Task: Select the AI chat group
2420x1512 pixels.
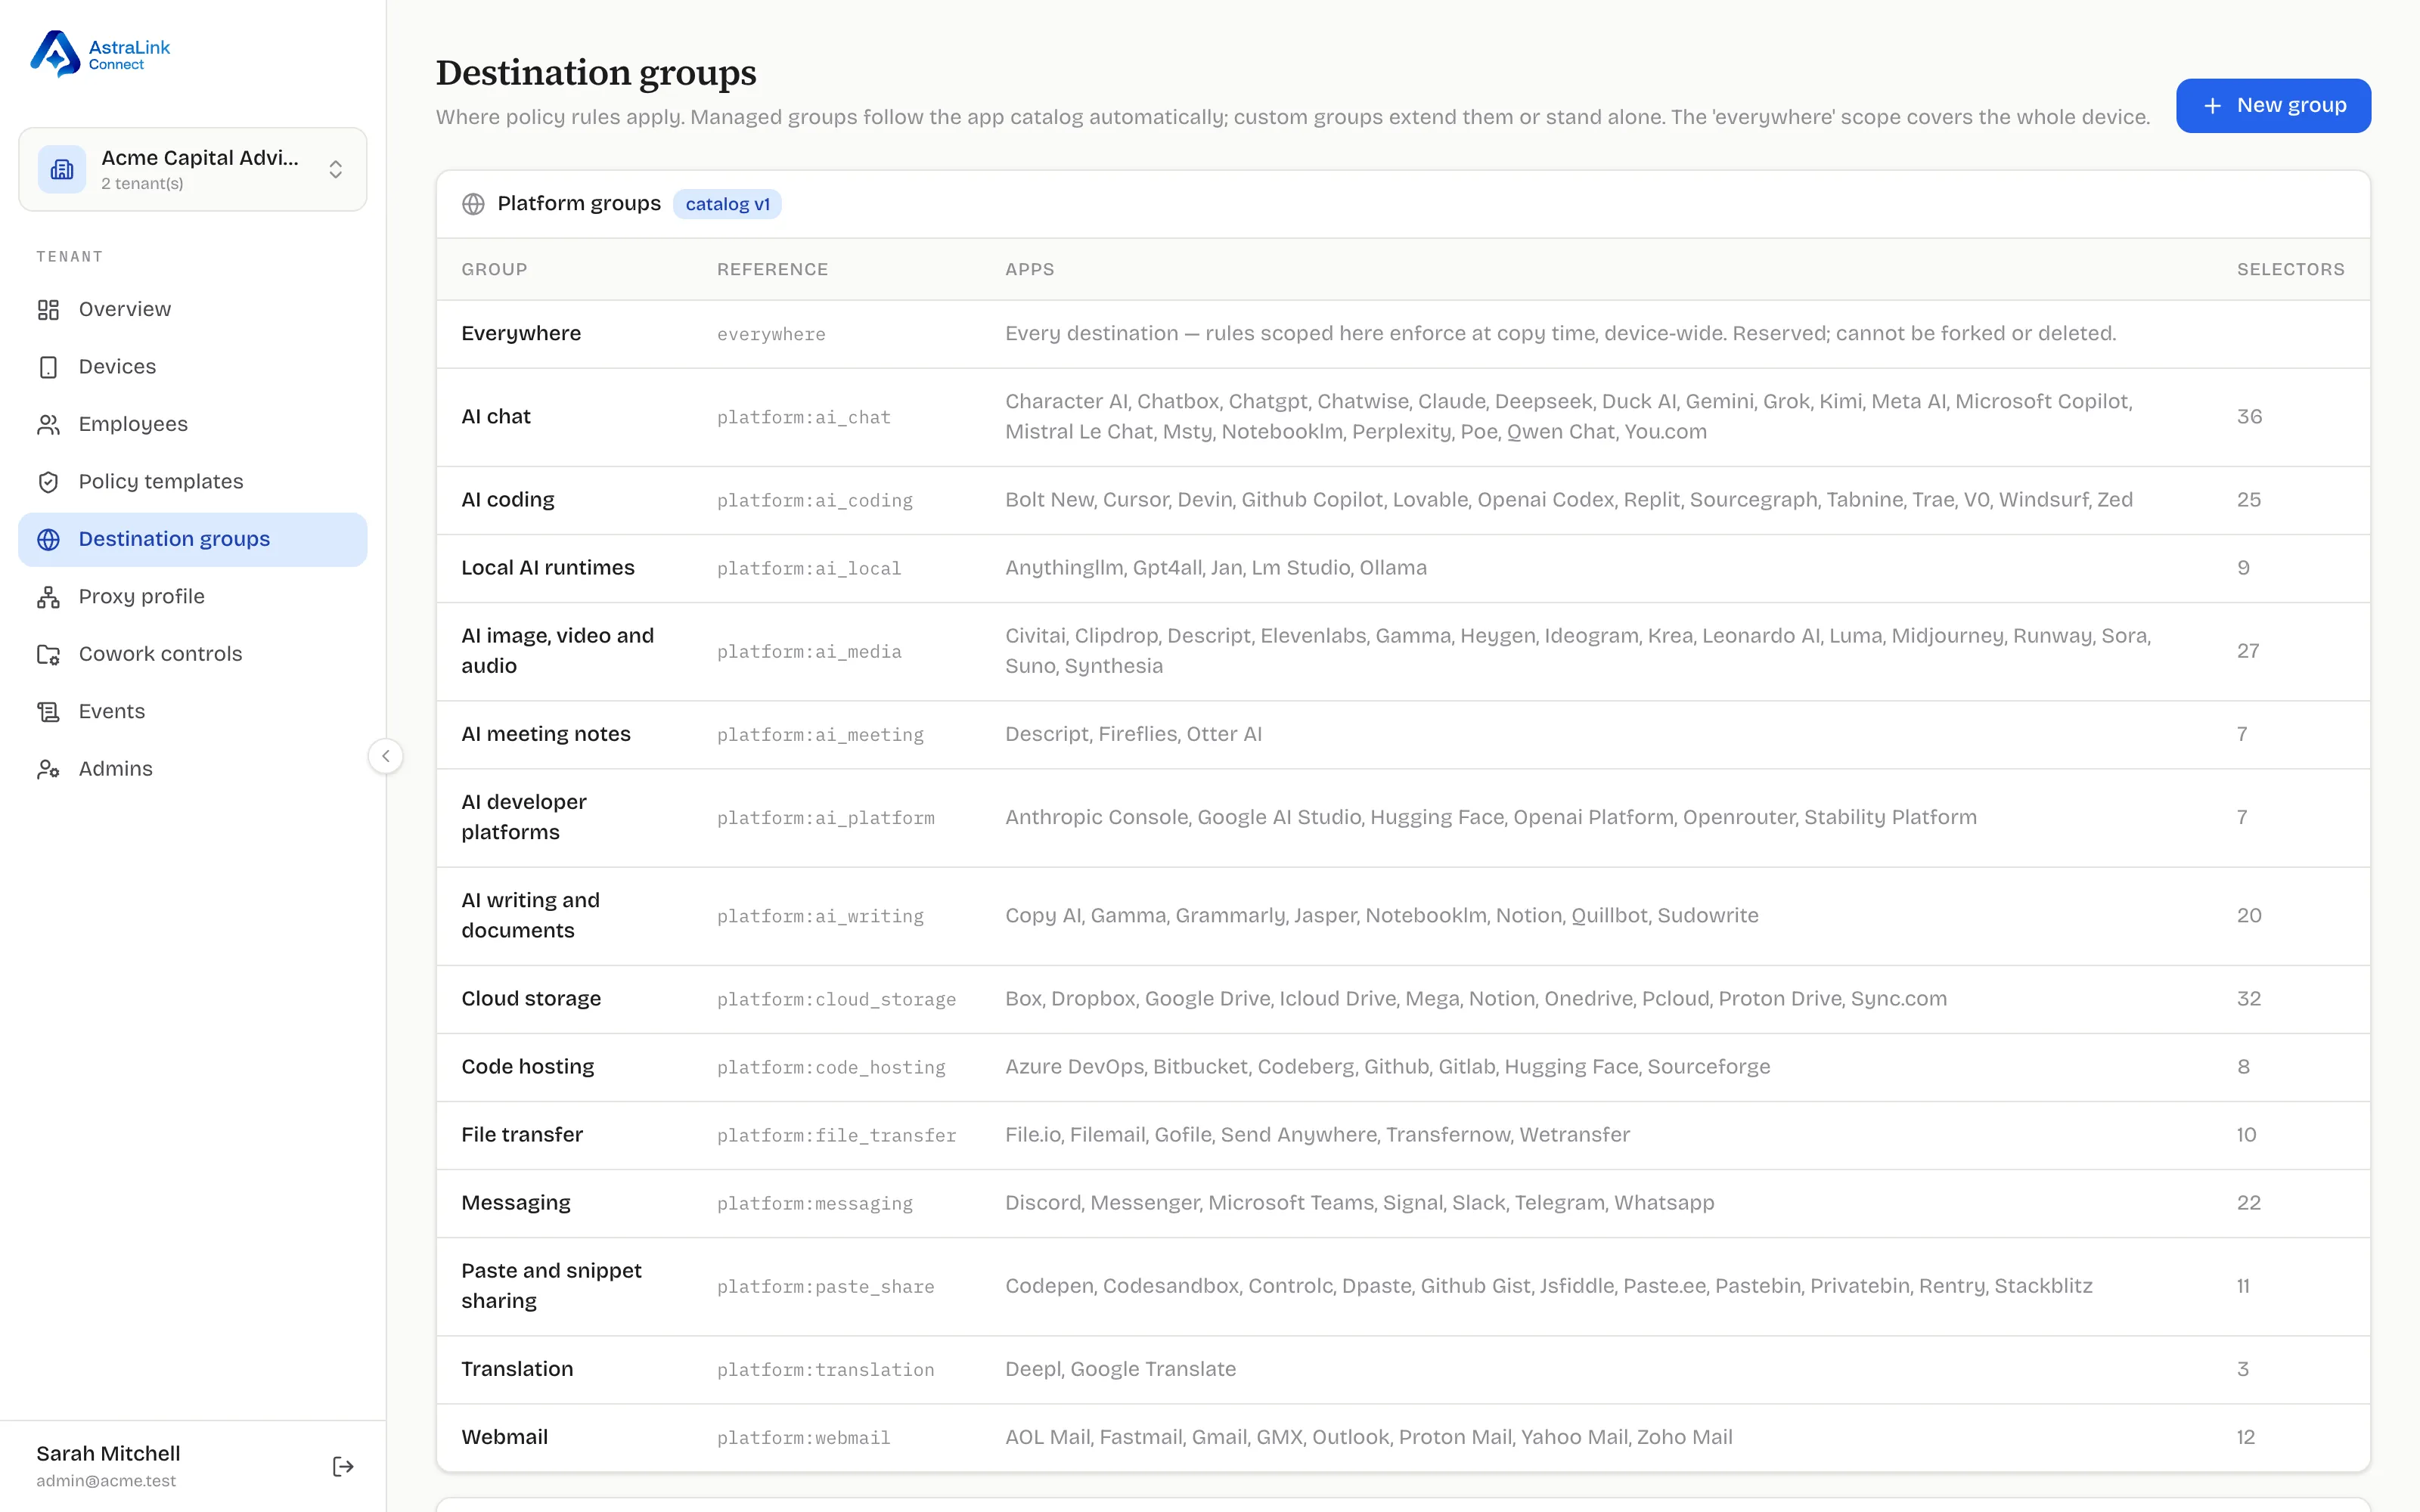Action: [1403, 417]
